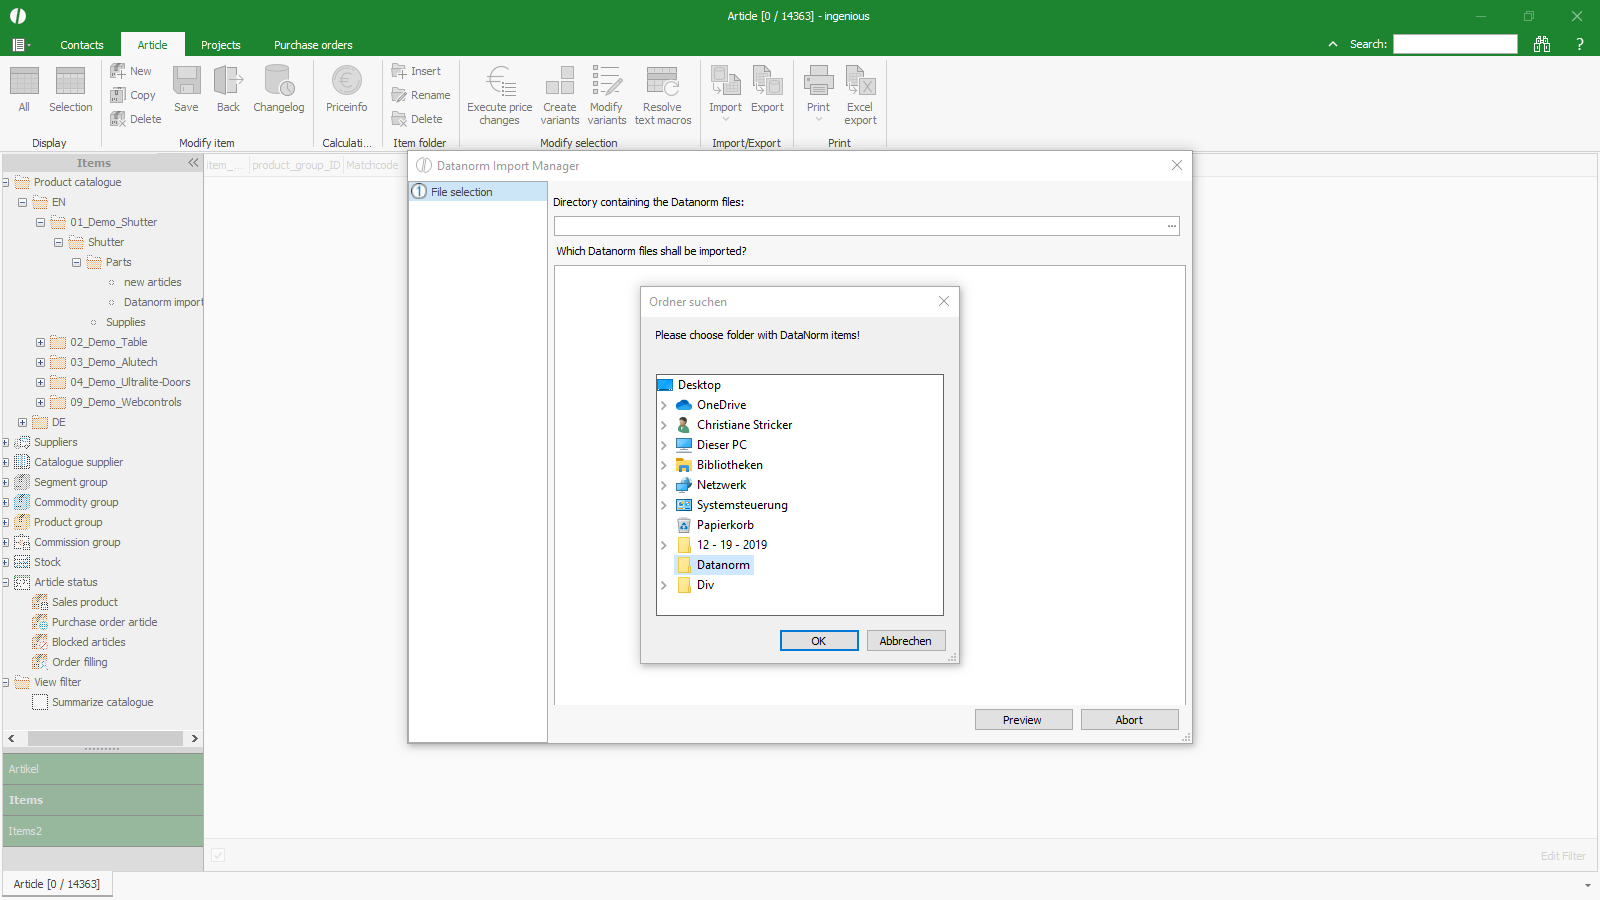Toggle the checkbox beside Edit Filter bar
The width and height of the screenshot is (1600, 900).
(218, 855)
